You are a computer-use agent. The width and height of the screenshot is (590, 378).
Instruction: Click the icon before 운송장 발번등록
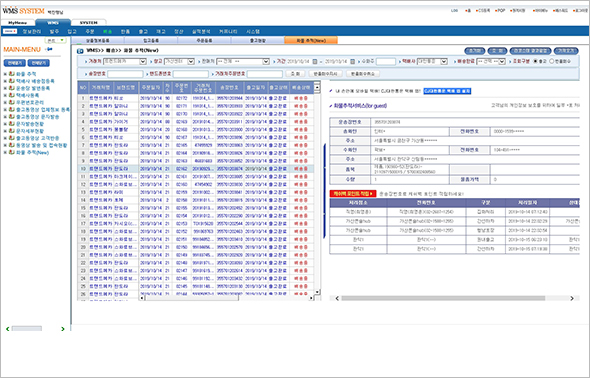coord(12,88)
